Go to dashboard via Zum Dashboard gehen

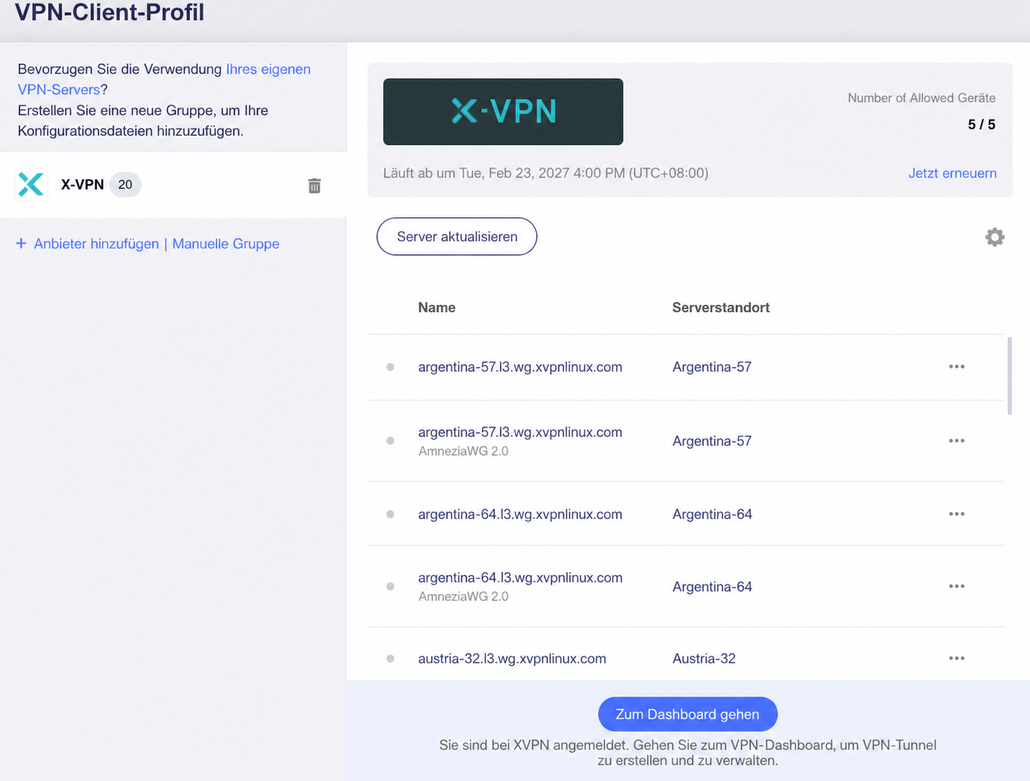pos(688,714)
